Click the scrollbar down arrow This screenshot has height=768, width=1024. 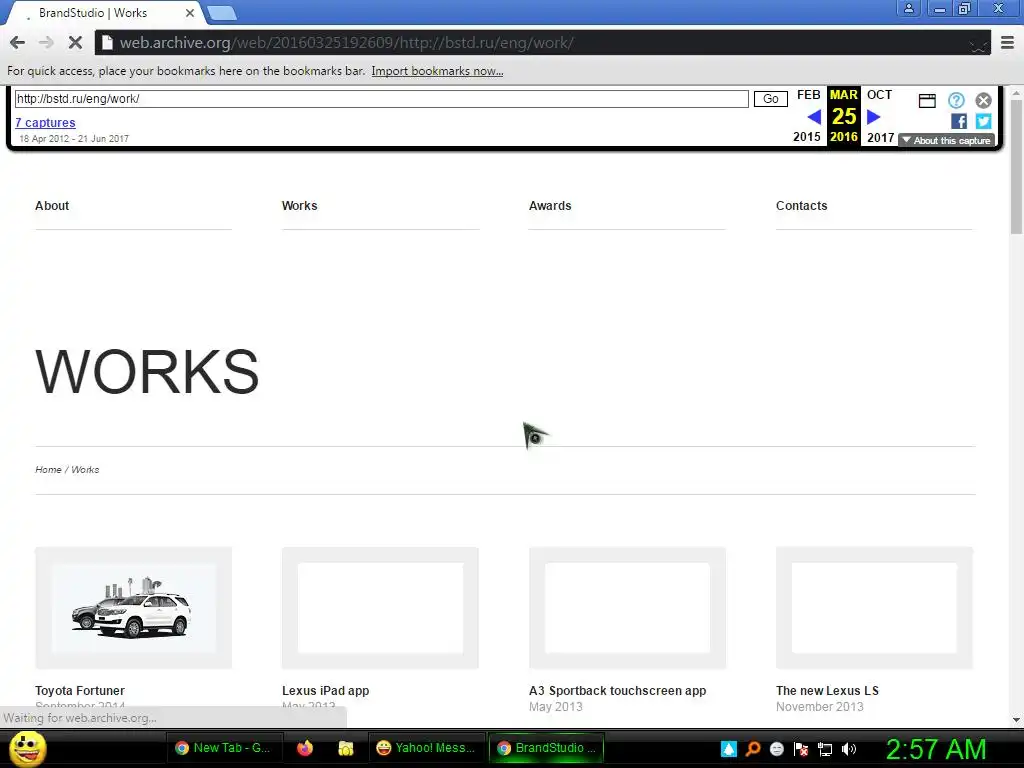coord(1016,720)
